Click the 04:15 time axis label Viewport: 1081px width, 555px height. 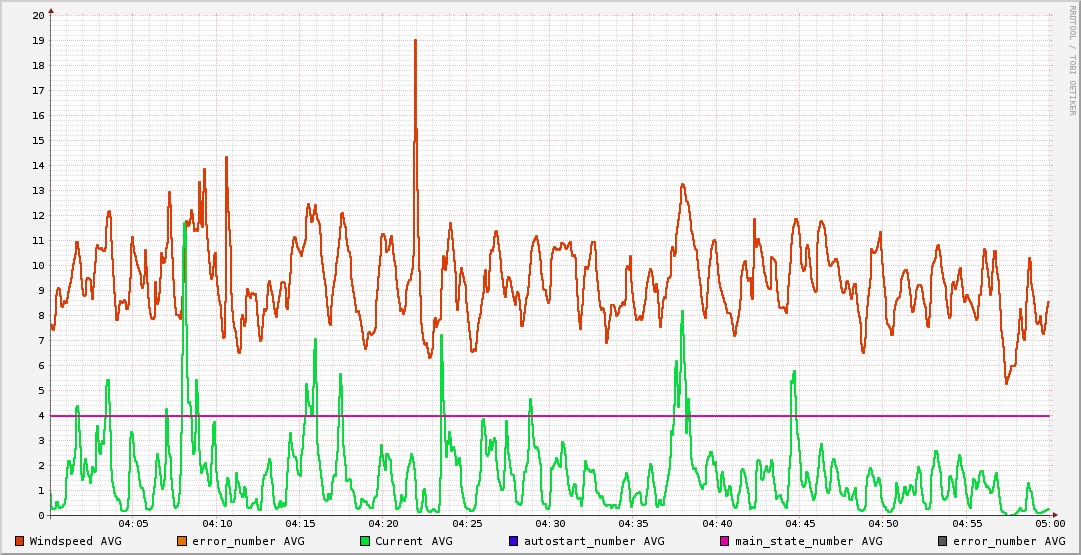click(x=300, y=525)
